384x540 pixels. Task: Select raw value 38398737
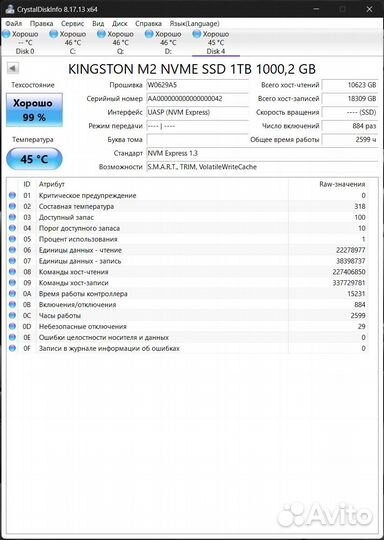point(351,261)
